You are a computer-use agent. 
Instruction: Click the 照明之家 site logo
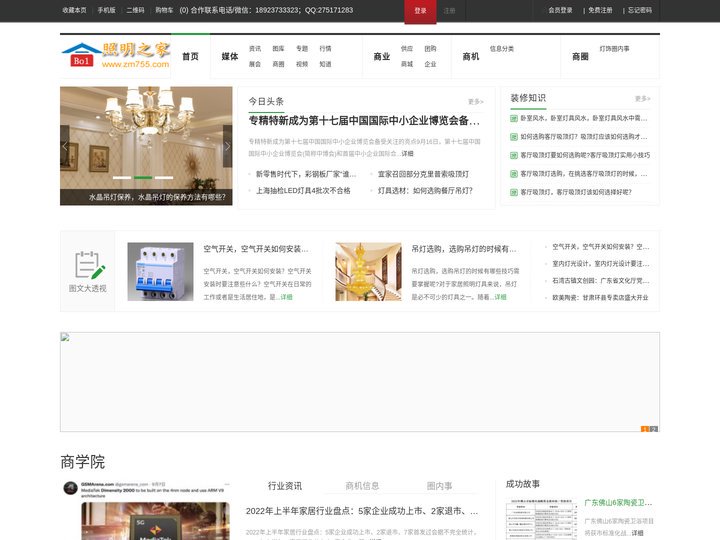(116, 56)
